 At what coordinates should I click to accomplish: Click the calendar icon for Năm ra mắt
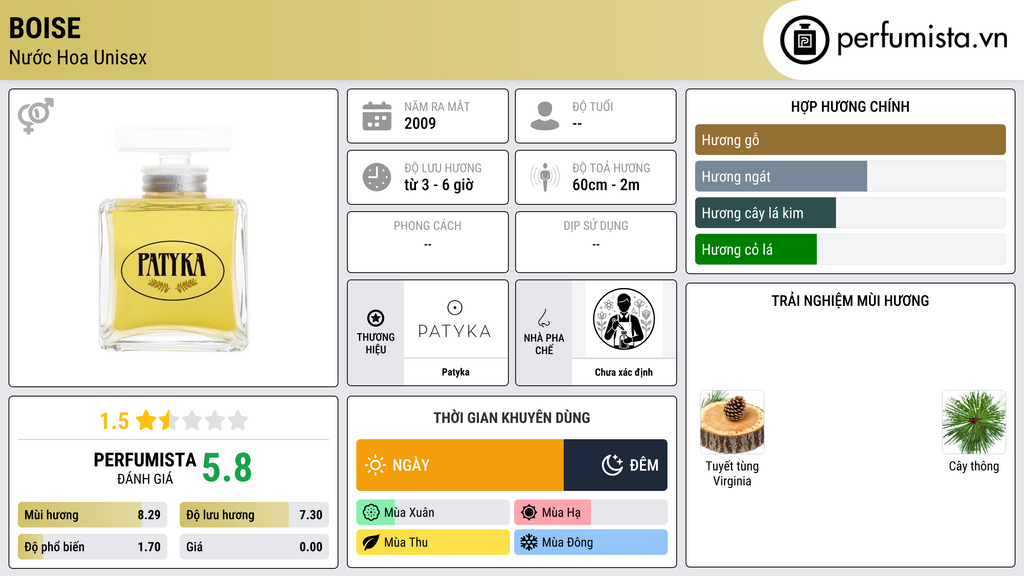pos(377,116)
